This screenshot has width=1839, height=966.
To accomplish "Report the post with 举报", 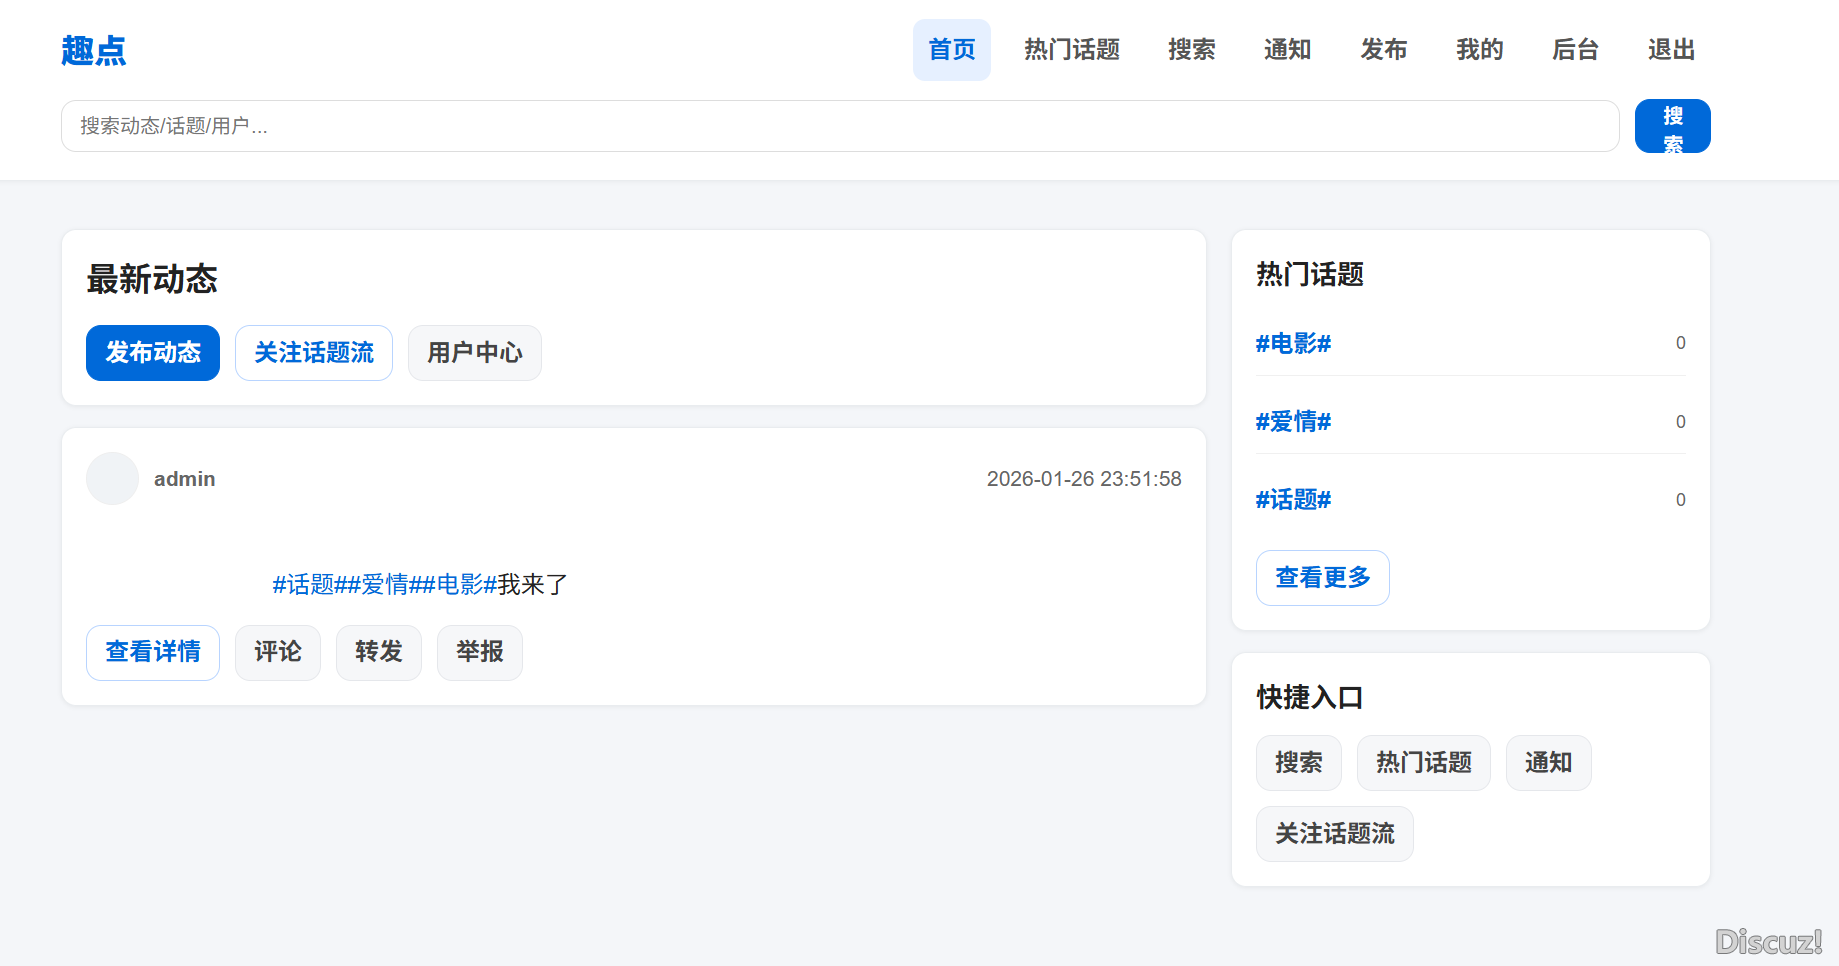I will [x=480, y=653].
